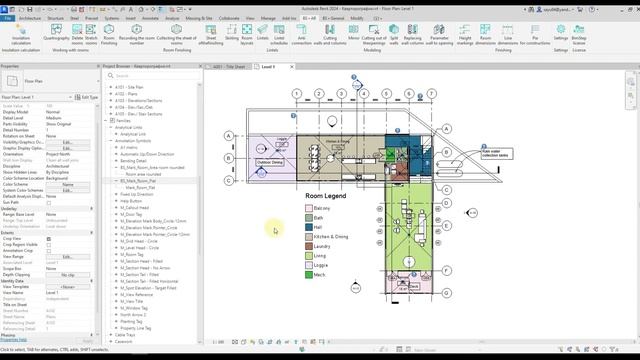Open the Room dimensions tool
Image resolution: width=640 pixels, height=360 pixels.
(485, 34)
